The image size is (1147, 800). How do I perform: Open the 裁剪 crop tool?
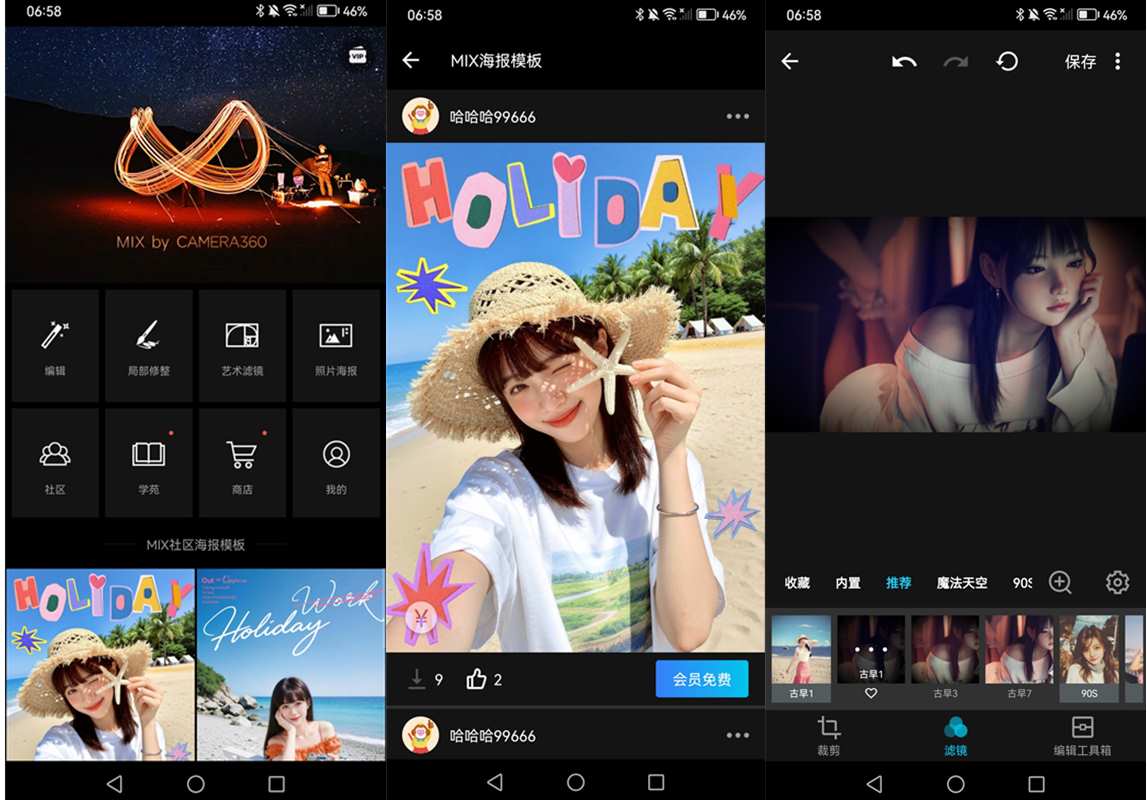829,735
